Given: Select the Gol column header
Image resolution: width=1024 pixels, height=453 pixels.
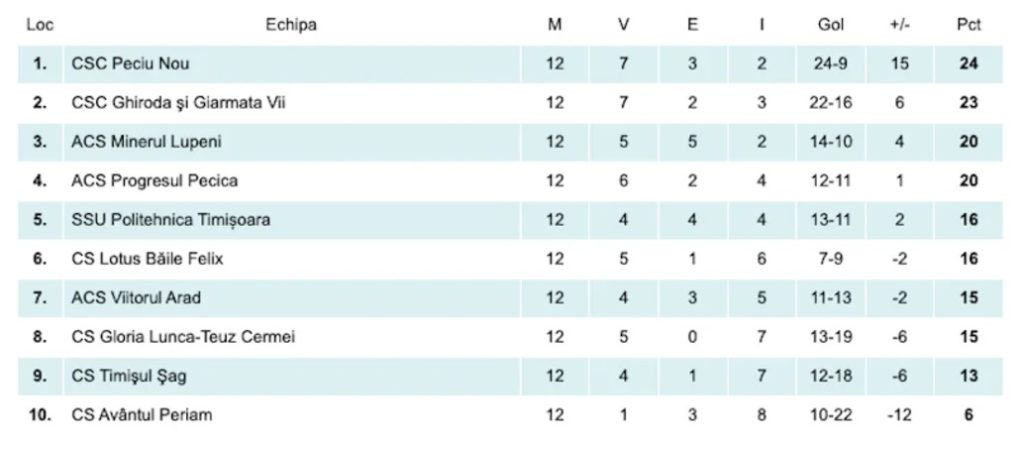Looking at the screenshot, I should pos(832,25).
